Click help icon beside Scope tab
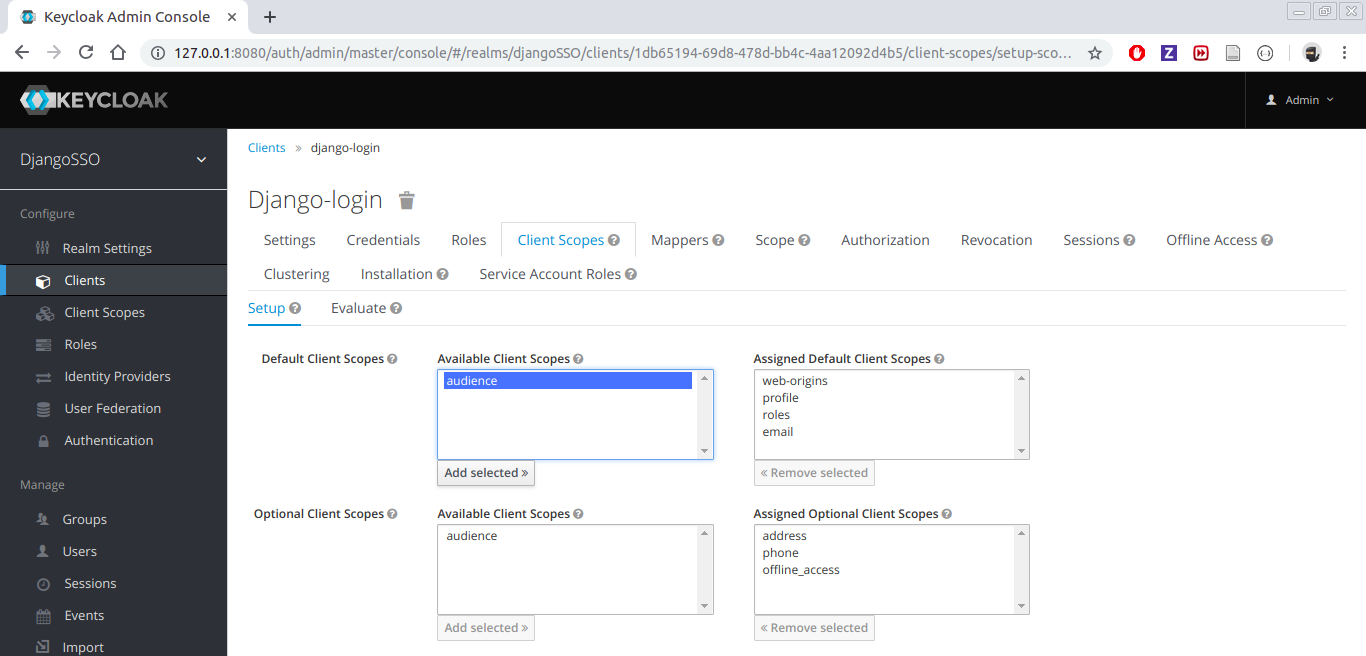Viewport: 1366px width, 656px height. (x=804, y=240)
